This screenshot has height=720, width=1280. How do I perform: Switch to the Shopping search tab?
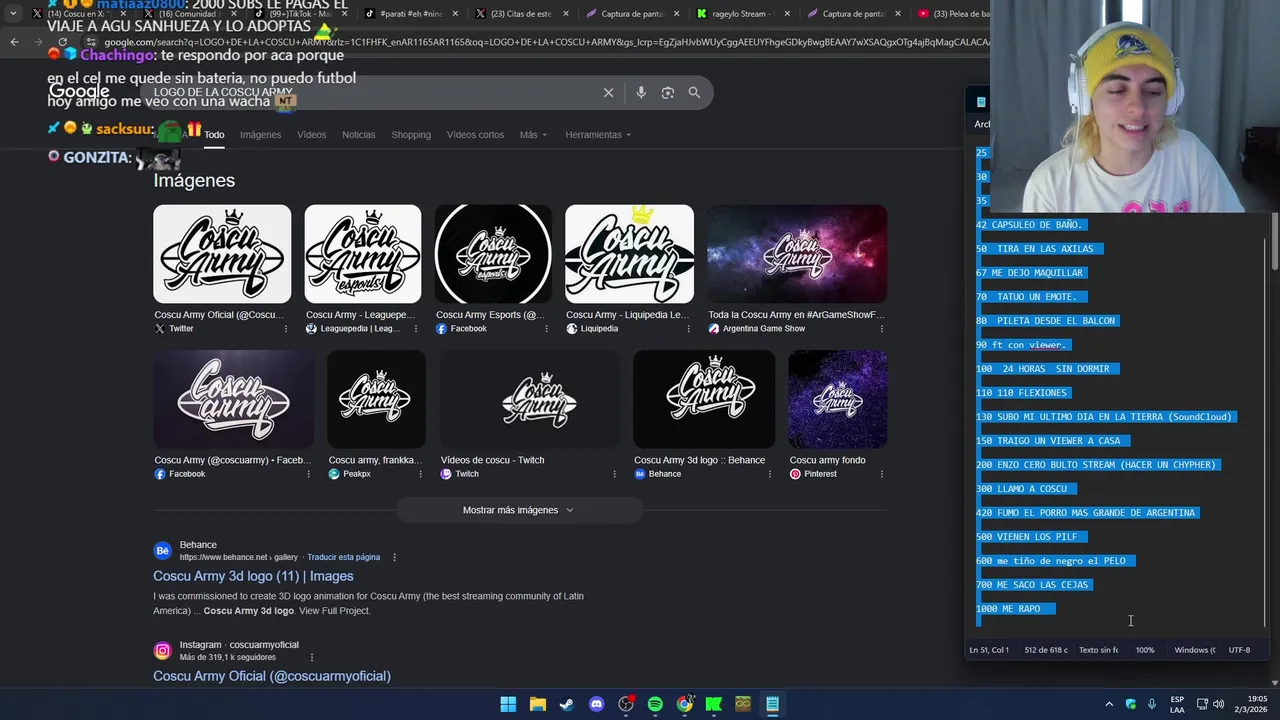pyautogui.click(x=411, y=135)
